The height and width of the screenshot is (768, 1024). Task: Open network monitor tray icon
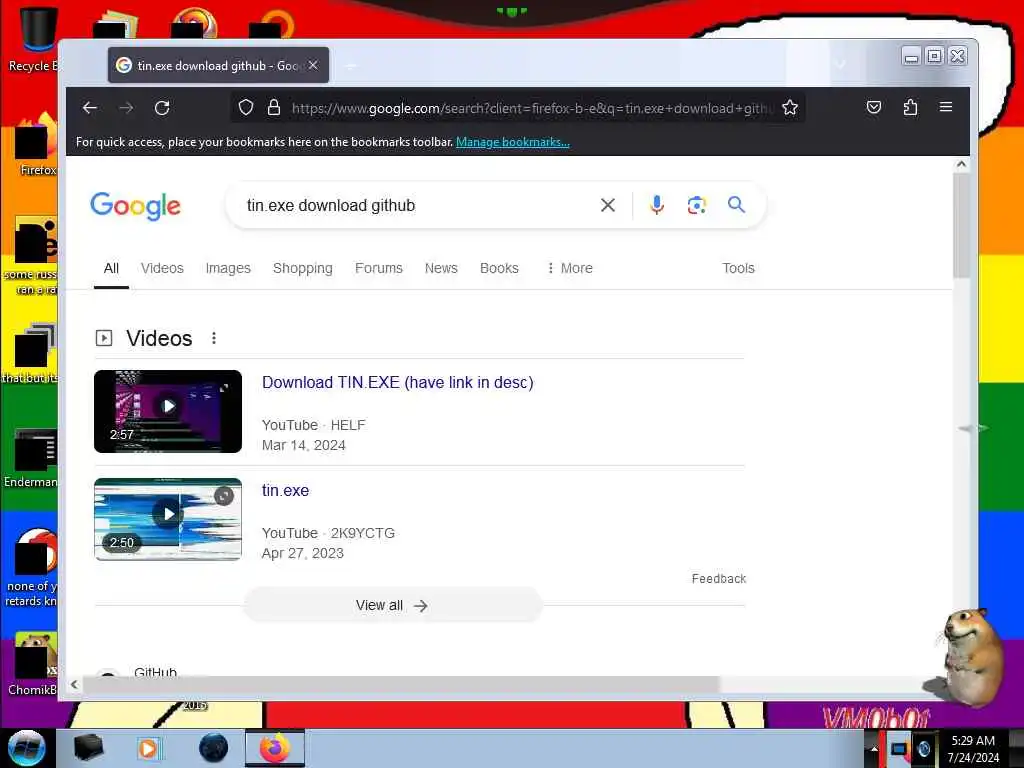pos(900,748)
